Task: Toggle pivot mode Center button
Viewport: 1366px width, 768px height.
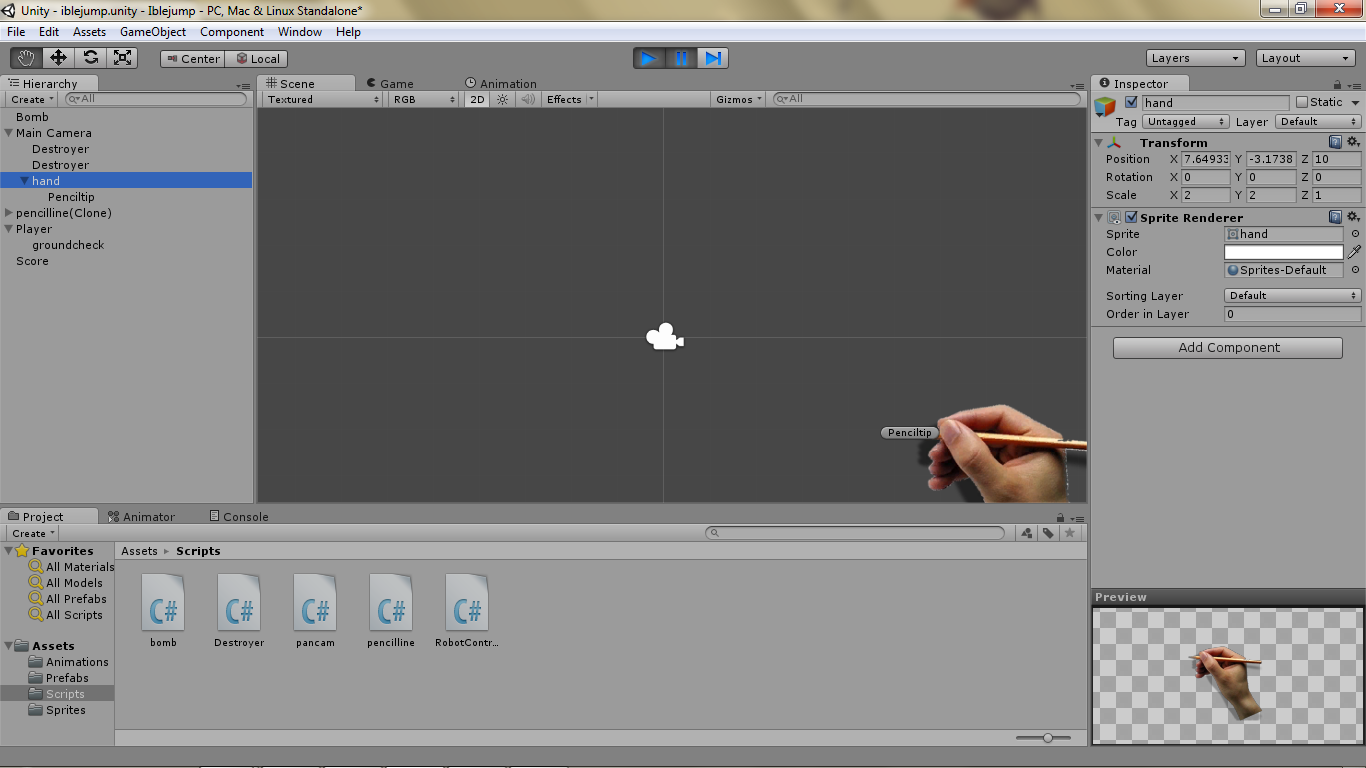Action: [193, 59]
